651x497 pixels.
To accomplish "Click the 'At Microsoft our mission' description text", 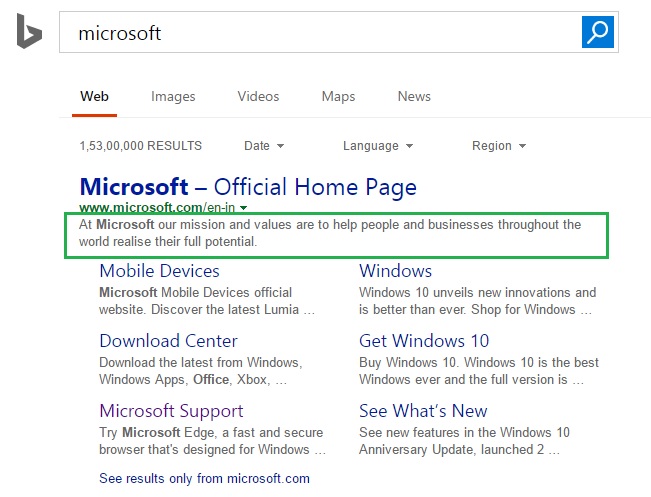I will 330,233.
